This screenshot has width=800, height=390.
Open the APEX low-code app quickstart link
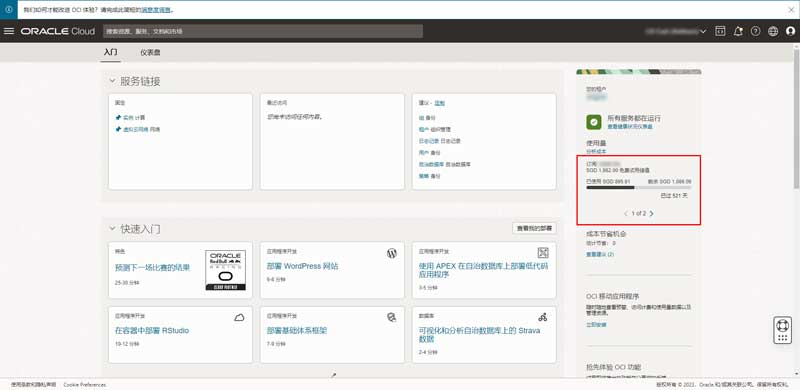coord(483,270)
